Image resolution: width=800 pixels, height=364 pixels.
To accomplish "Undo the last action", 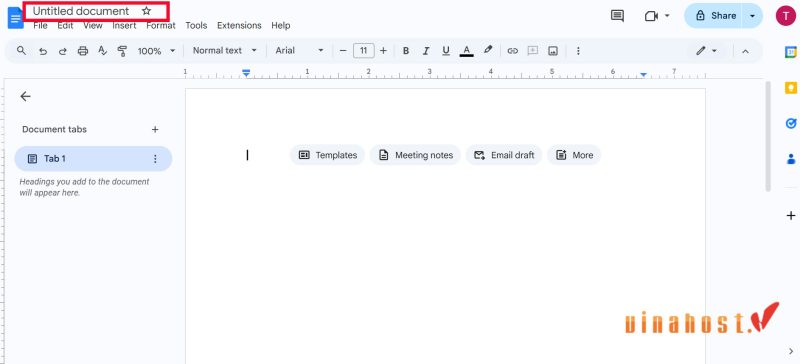I will point(43,51).
